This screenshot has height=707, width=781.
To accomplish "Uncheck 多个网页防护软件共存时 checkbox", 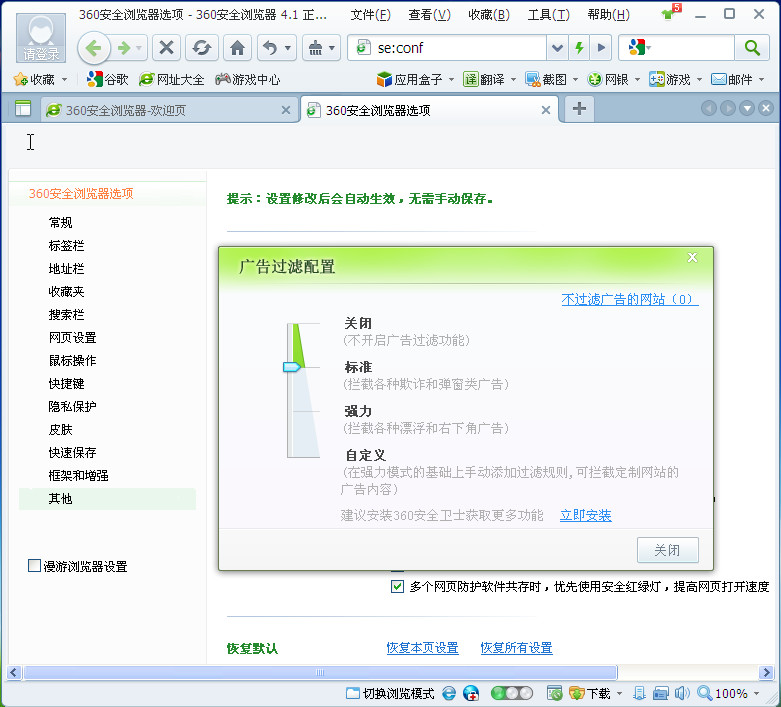I will (x=397, y=586).
